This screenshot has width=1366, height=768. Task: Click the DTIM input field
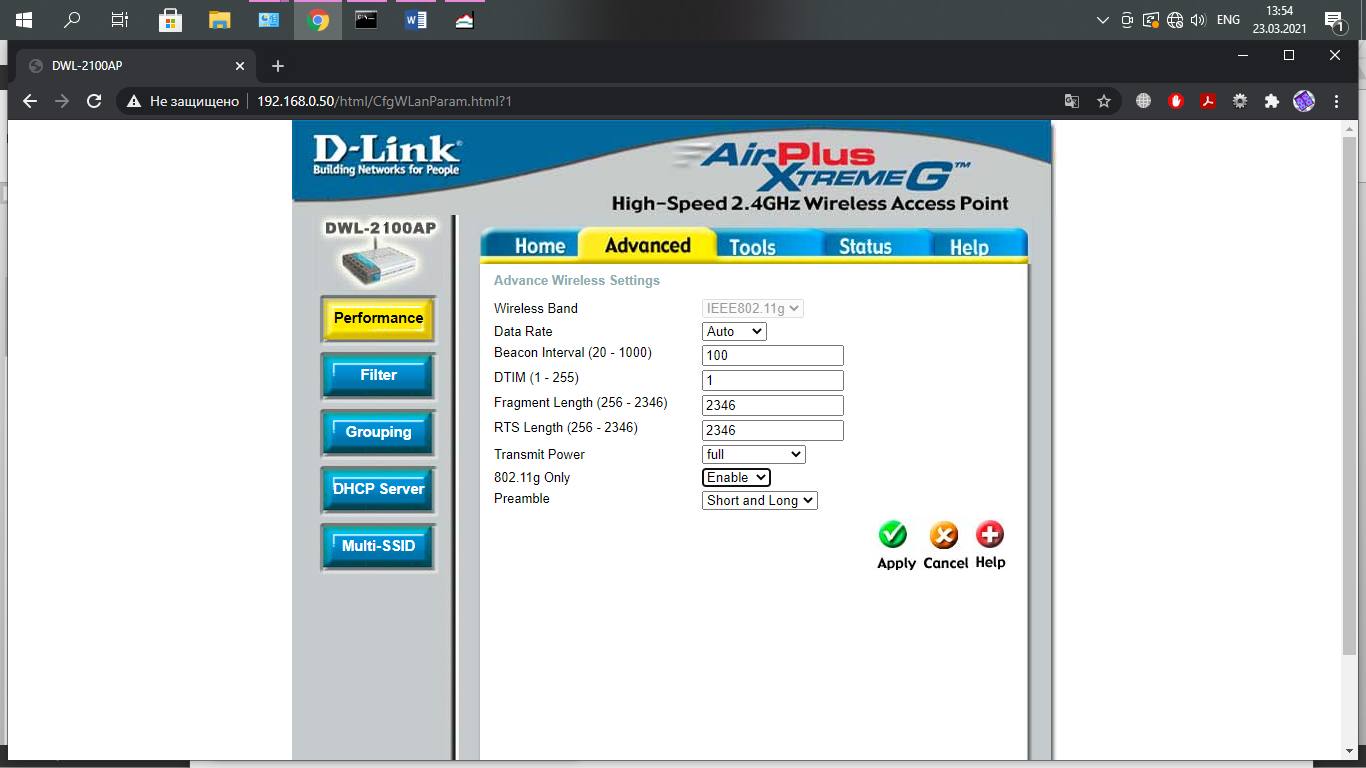[x=773, y=380]
